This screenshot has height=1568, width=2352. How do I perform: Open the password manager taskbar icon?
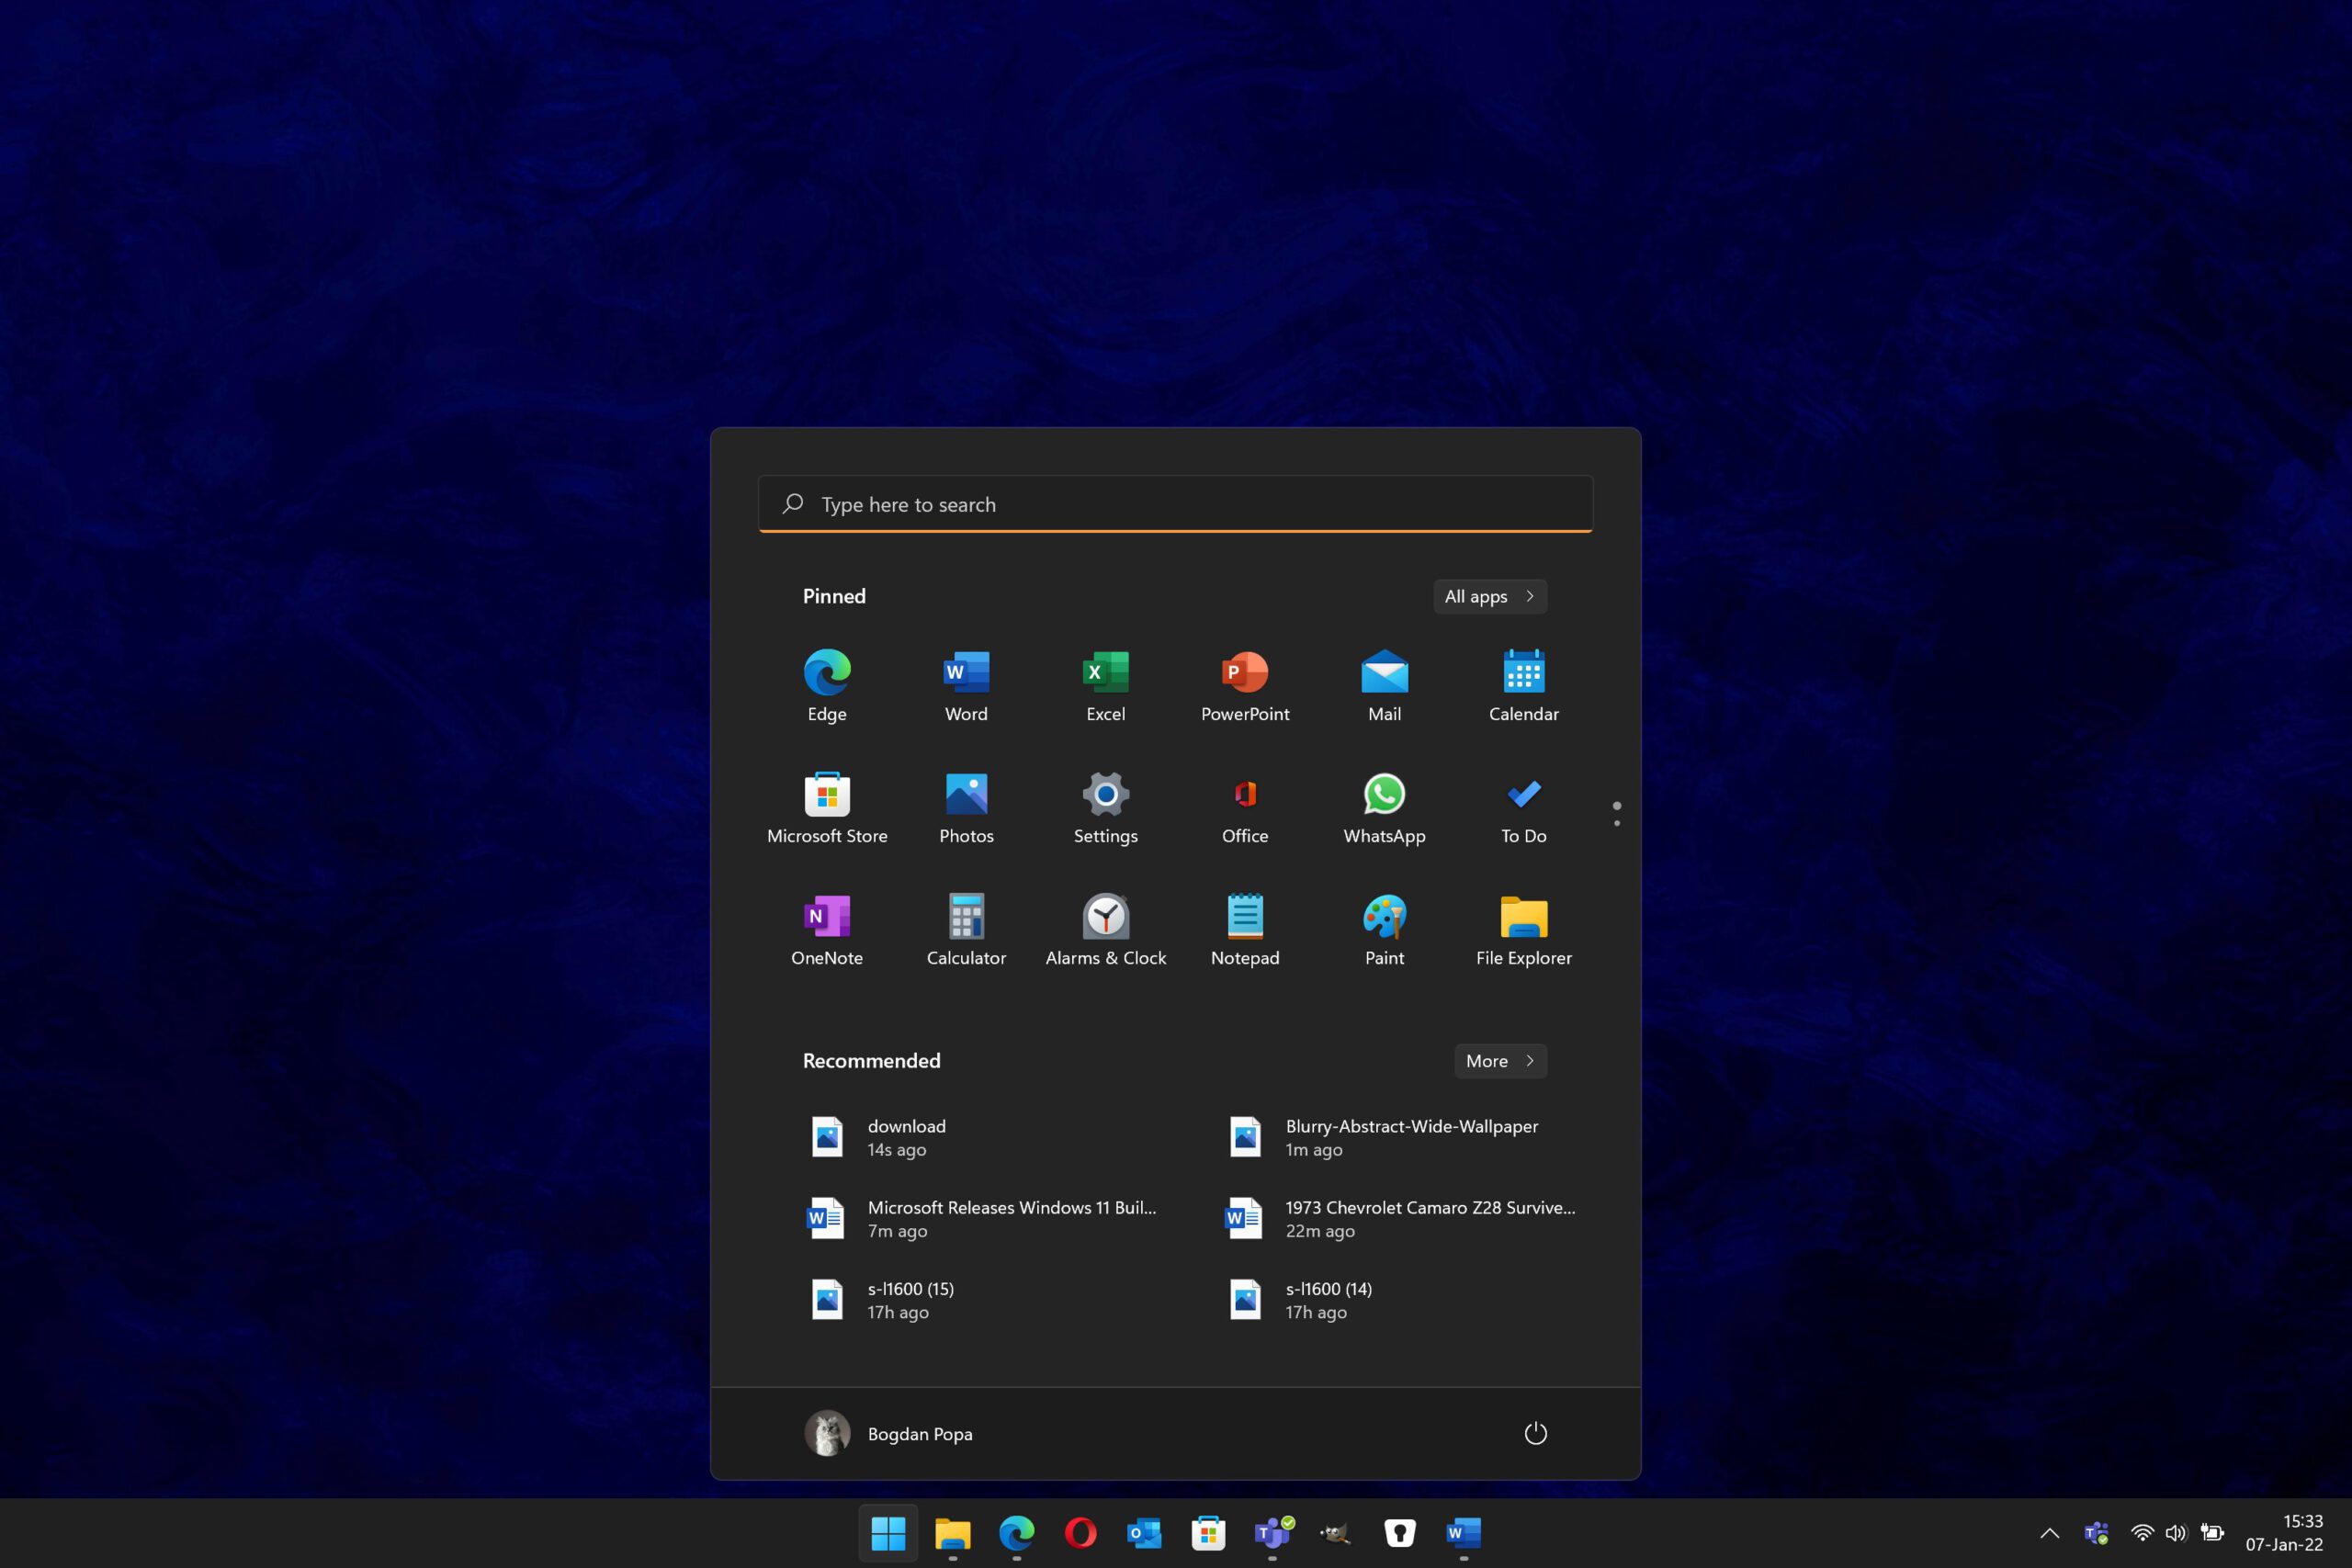point(1400,1532)
